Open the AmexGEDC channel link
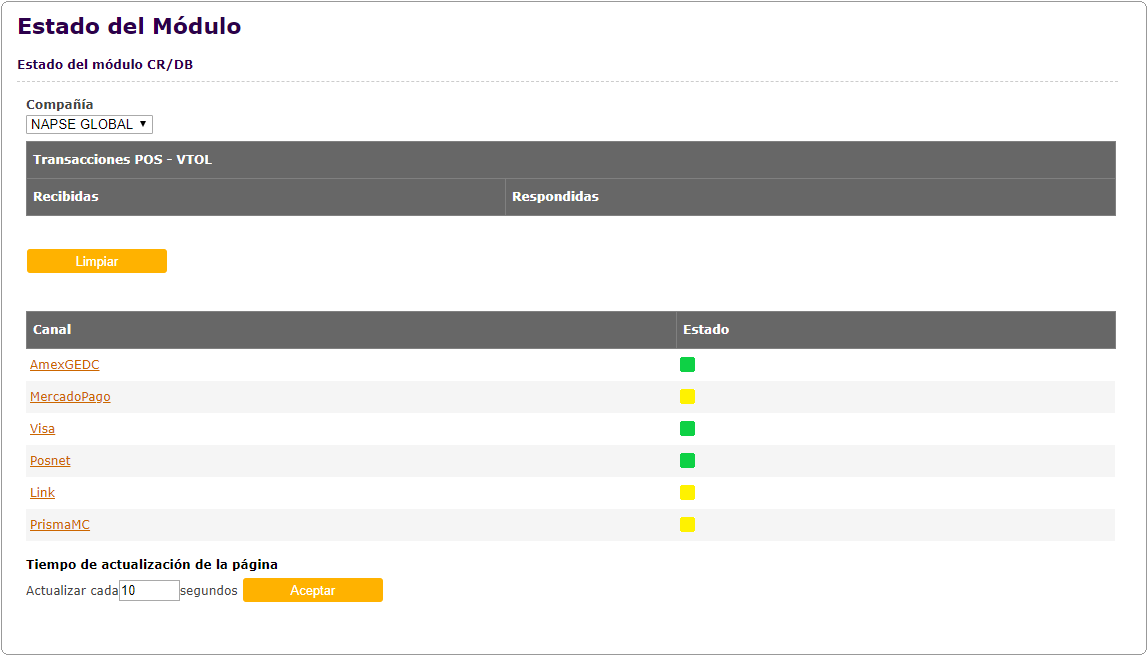 coord(64,364)
